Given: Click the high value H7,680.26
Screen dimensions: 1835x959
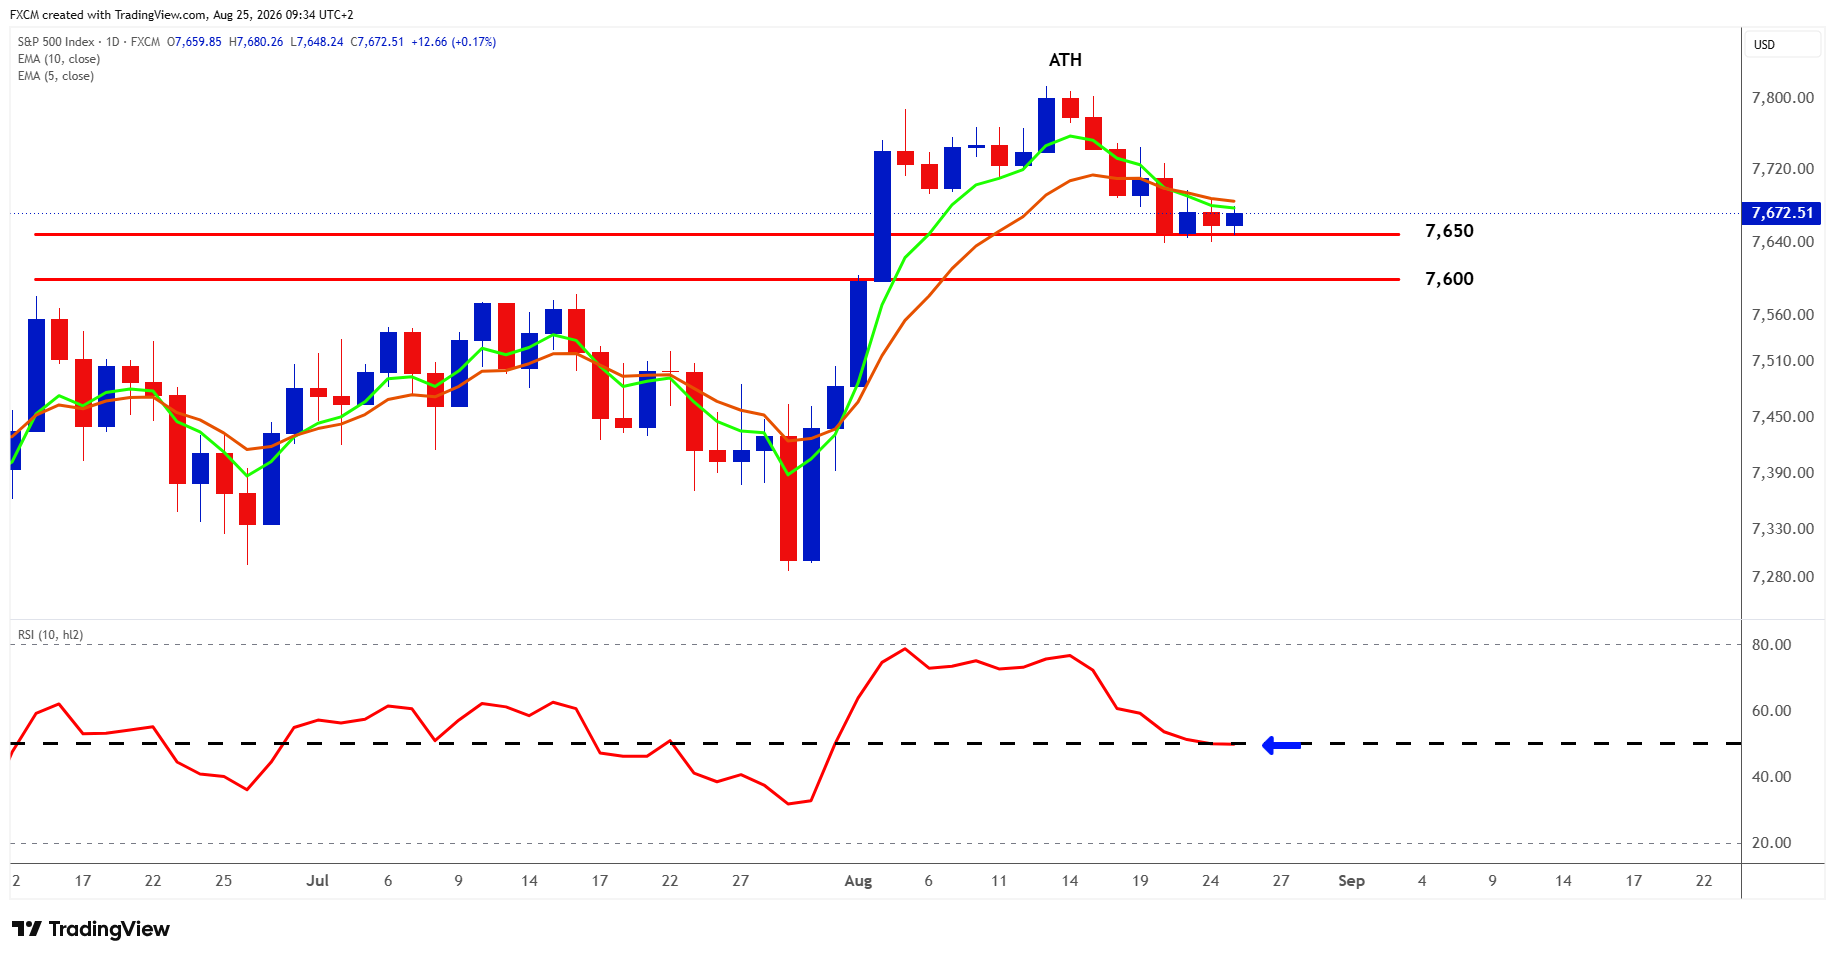Looking at the screenshot, I should (x=256, y=42).
